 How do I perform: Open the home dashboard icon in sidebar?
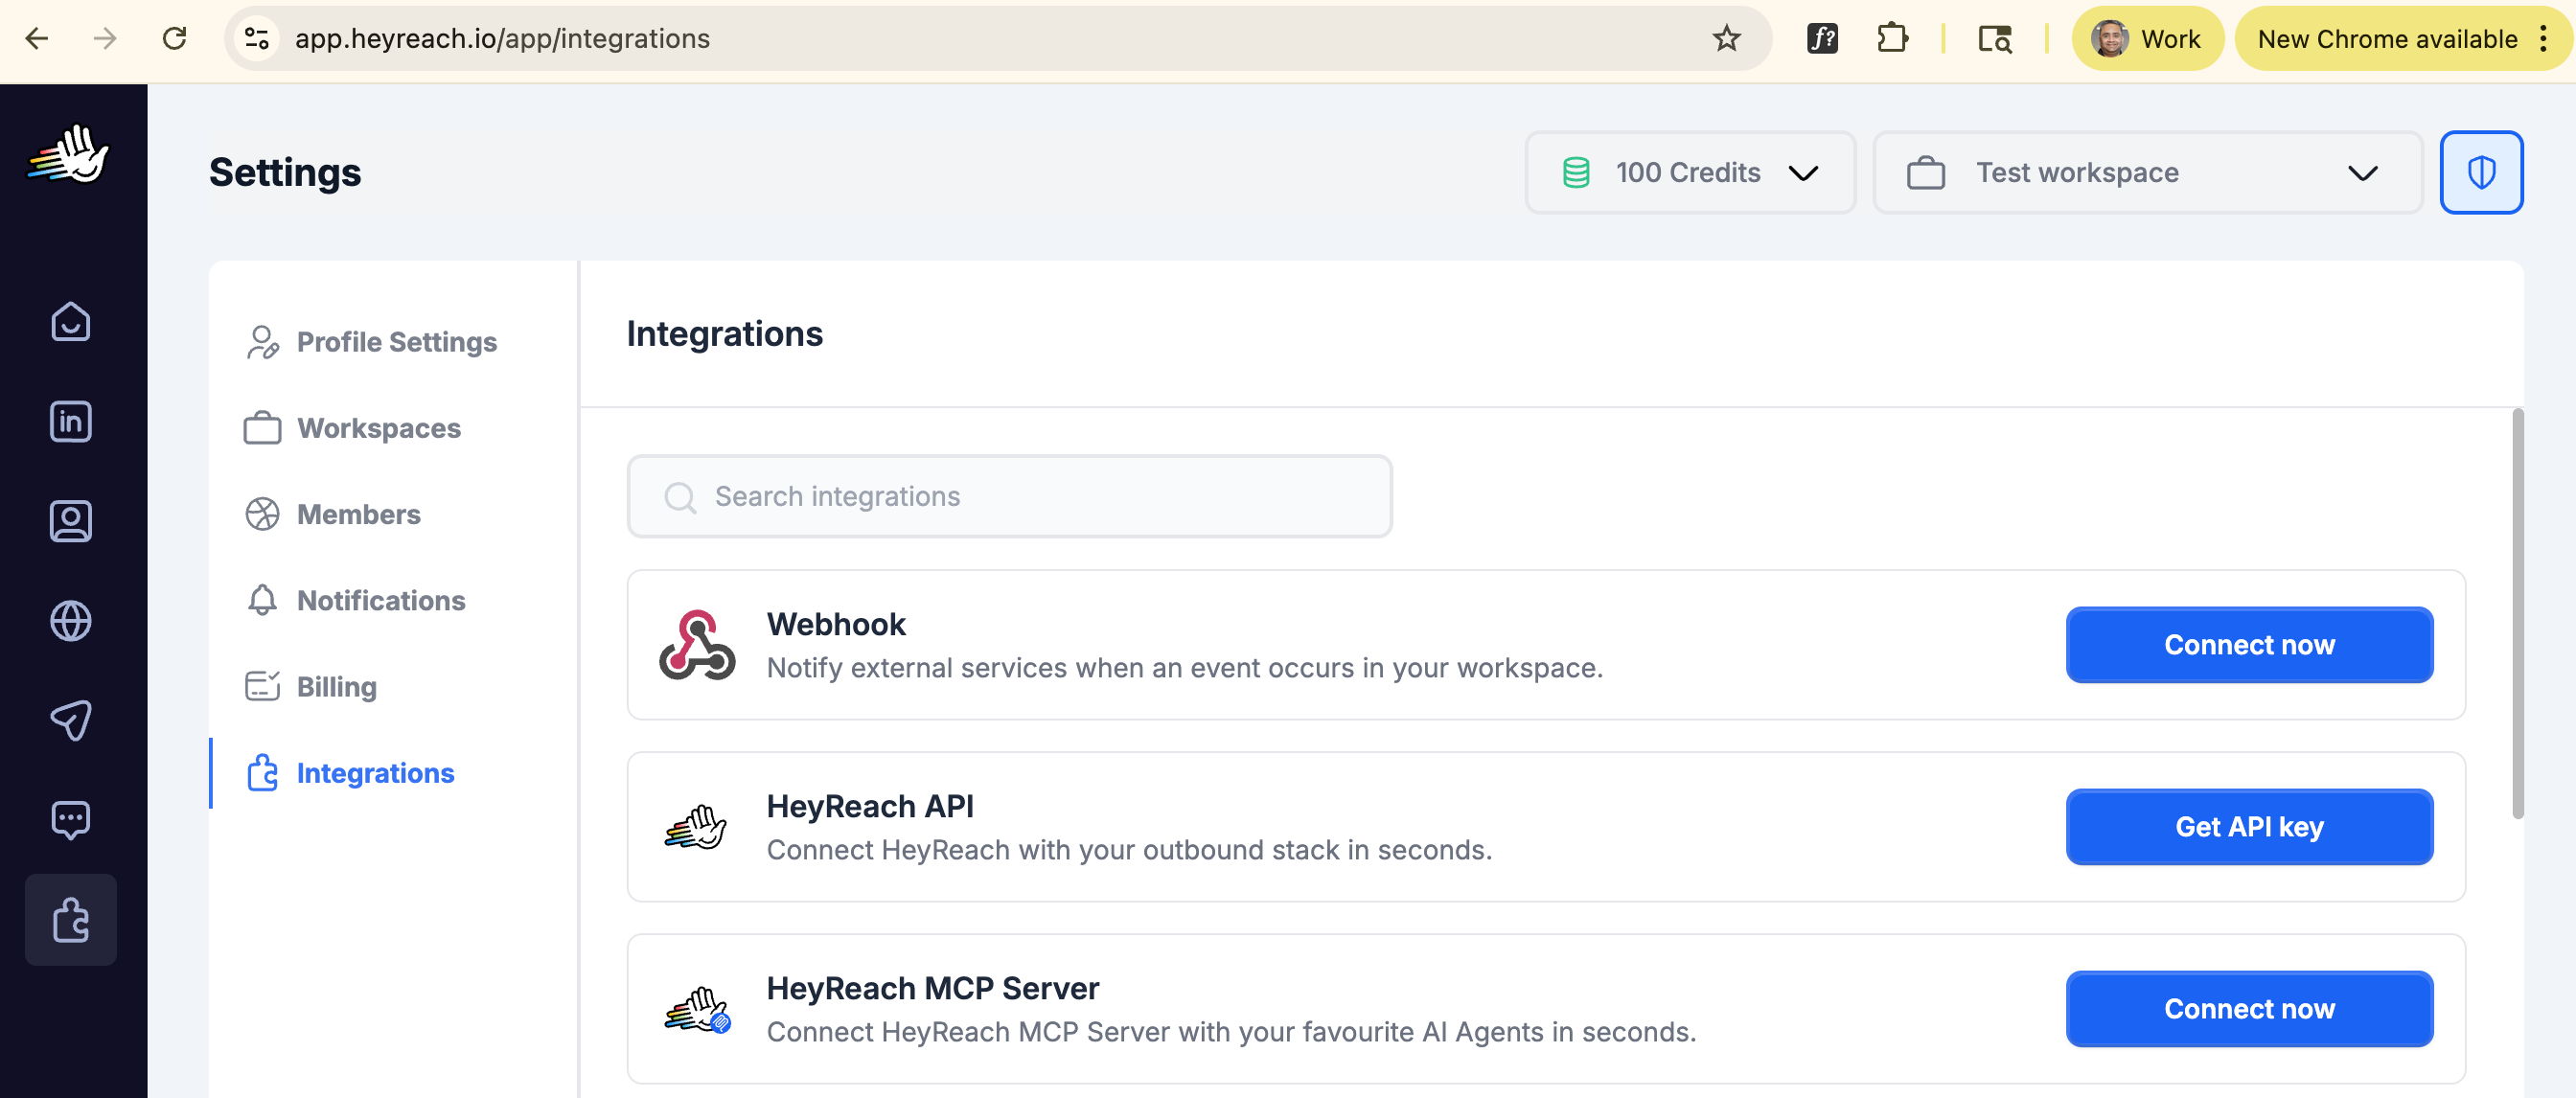70,322
